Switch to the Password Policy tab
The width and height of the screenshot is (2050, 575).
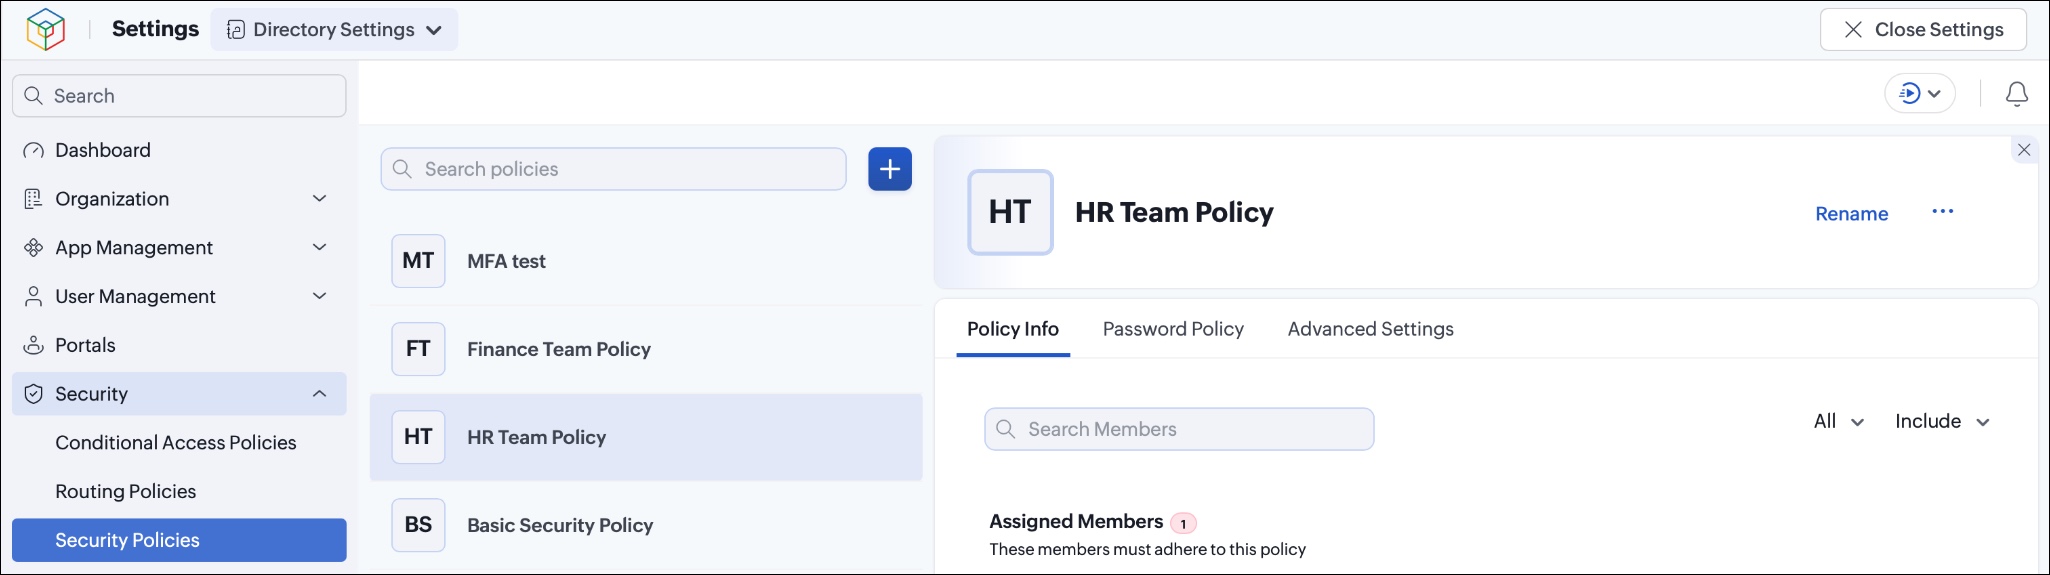pyautogui.click(x=1173, y=329)
